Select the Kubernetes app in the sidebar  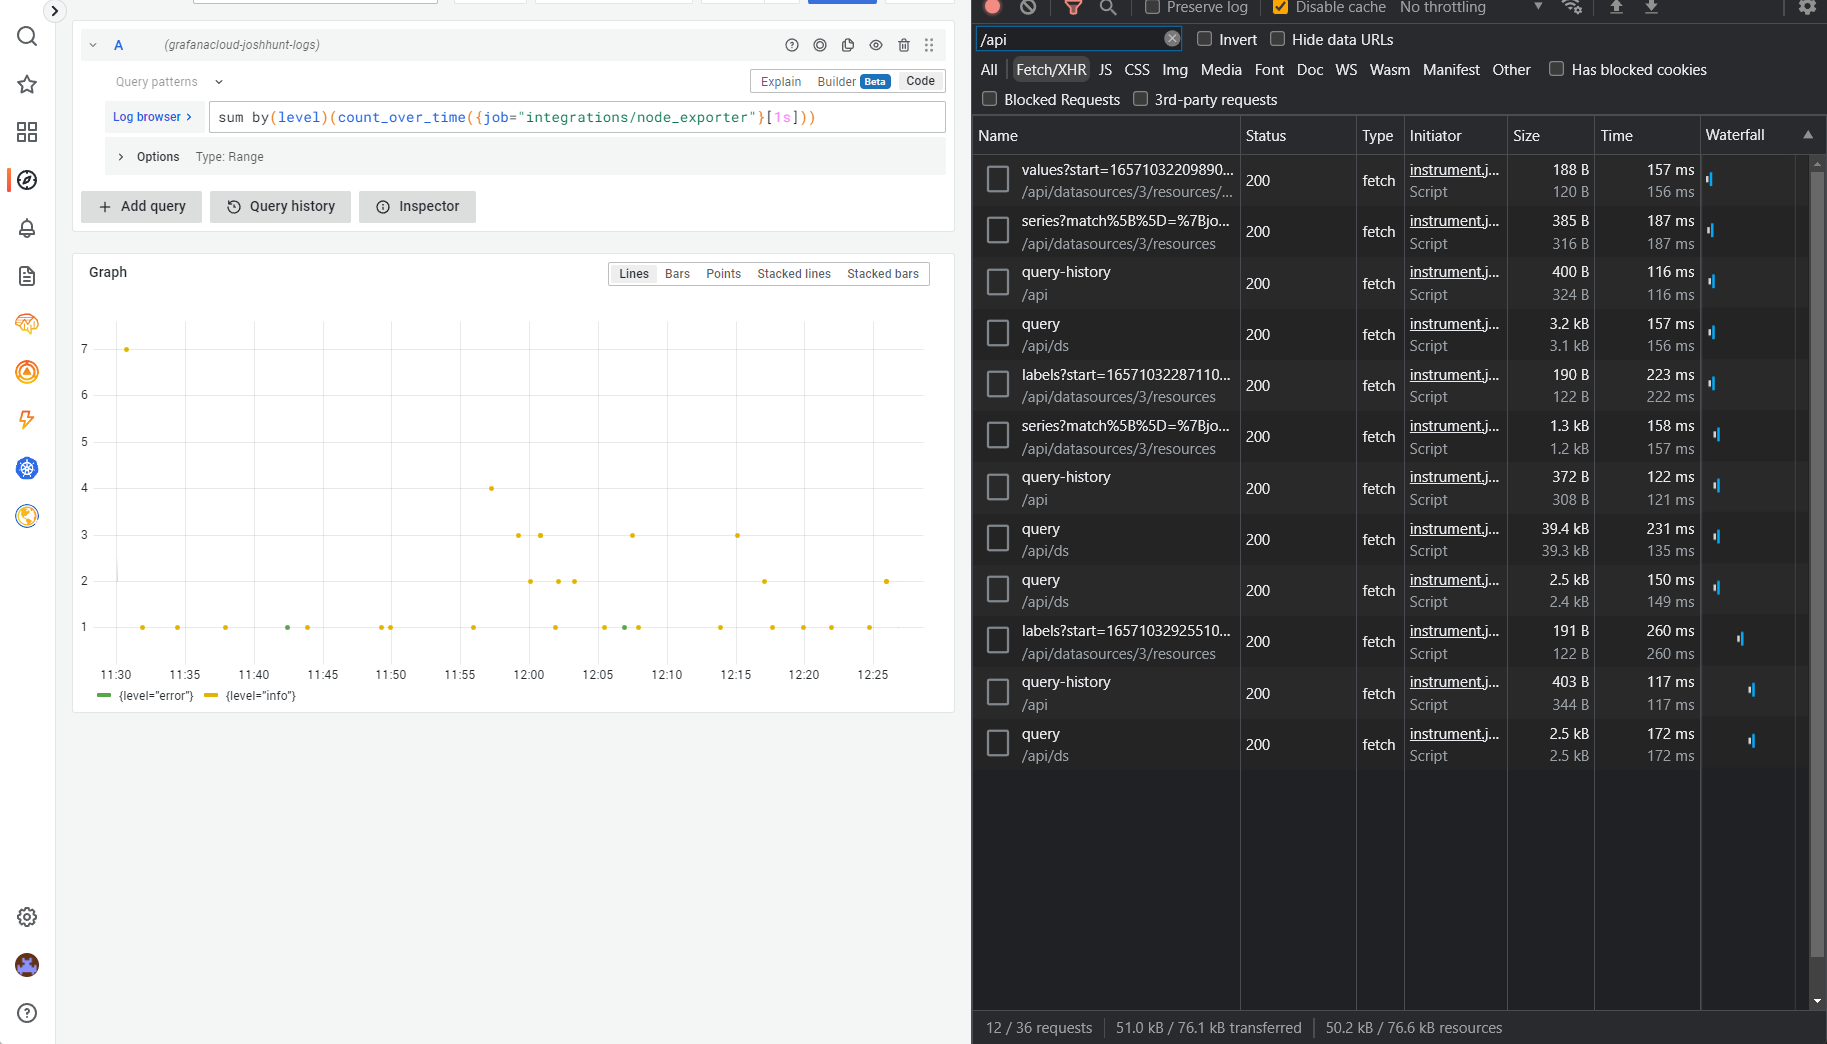coord(27,468)
